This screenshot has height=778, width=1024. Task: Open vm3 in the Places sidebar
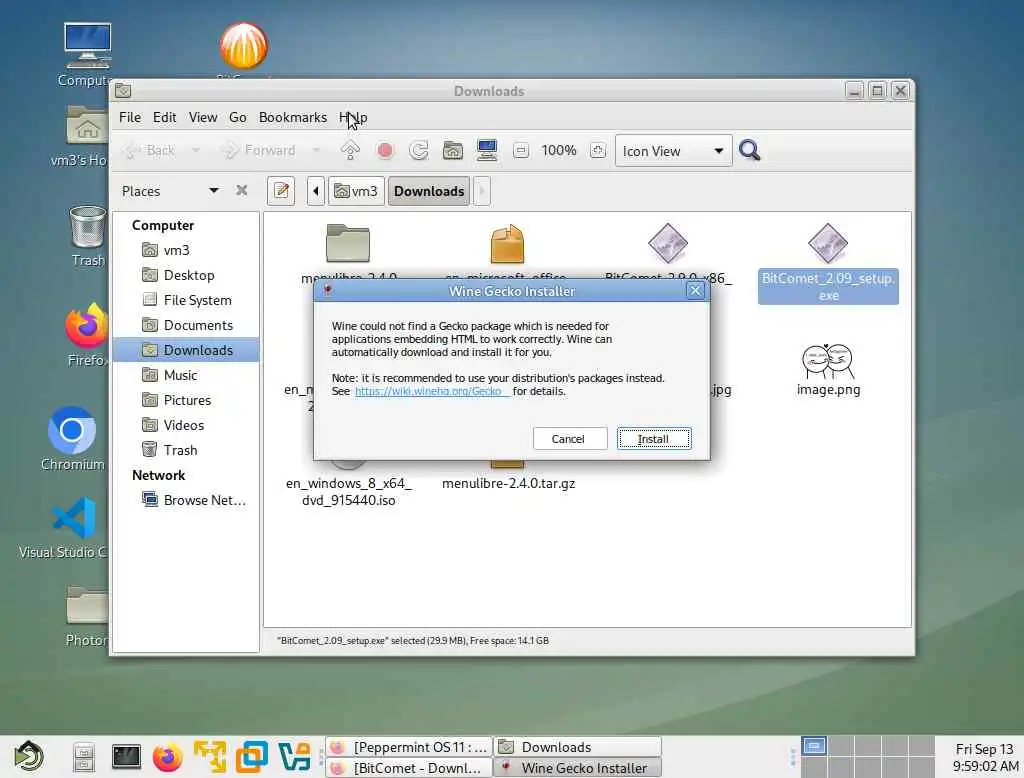click(176, 250)
